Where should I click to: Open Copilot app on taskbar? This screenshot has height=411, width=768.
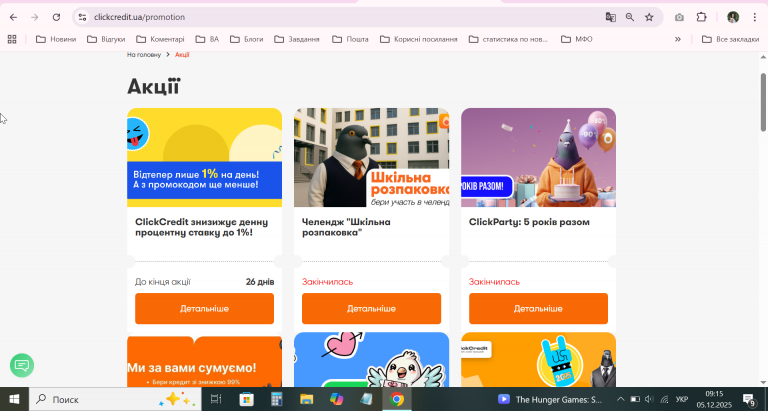pos(336,399)
